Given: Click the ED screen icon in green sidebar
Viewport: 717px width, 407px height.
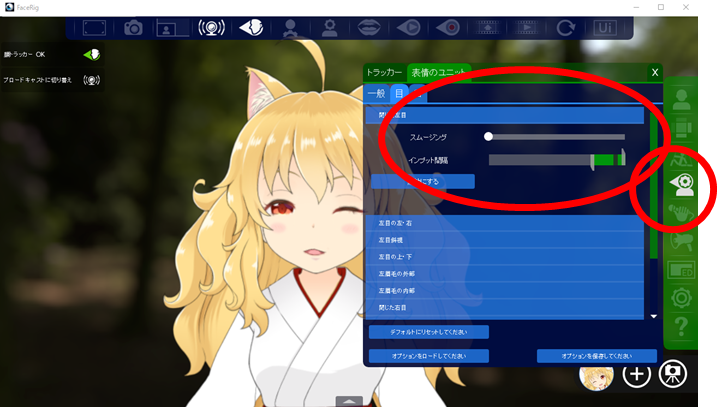Looking at the screenshot, I should 681,270.
